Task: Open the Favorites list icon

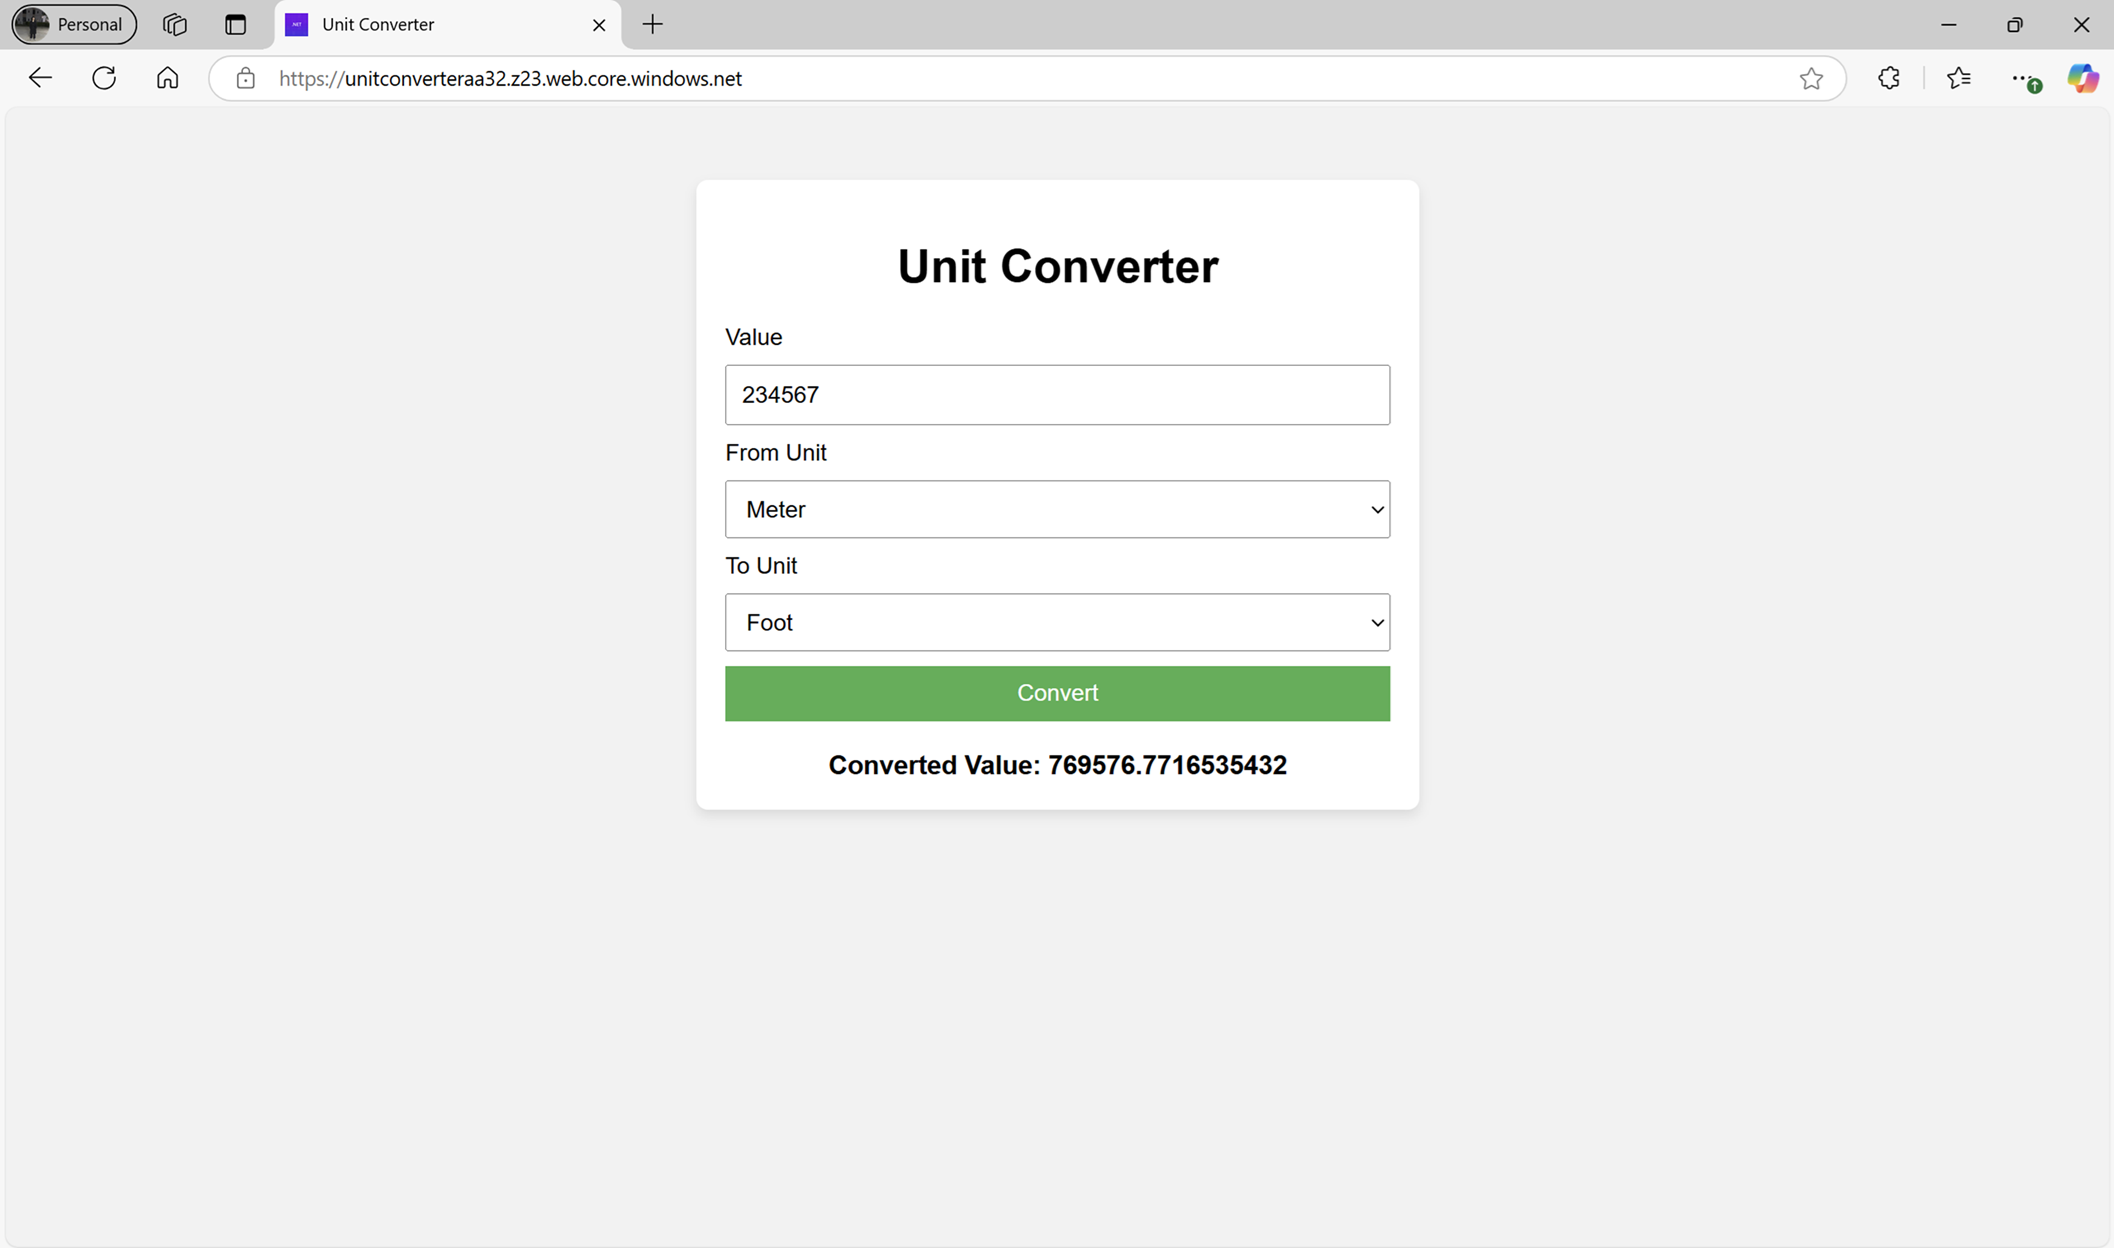Action: (1959, 78)
